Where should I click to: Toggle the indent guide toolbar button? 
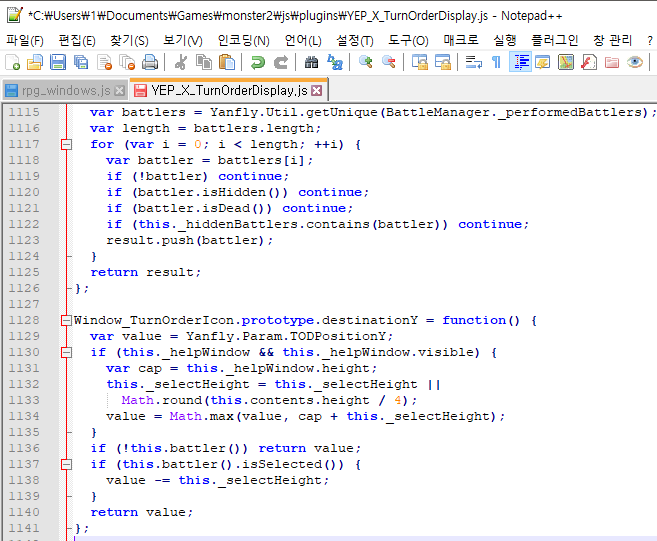click(x=520, y=62)
